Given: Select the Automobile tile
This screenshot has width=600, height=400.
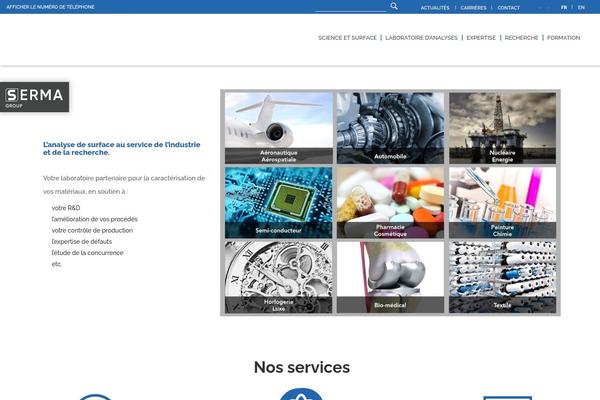Looking at the screenshot, I should click(x=390, y=128).
